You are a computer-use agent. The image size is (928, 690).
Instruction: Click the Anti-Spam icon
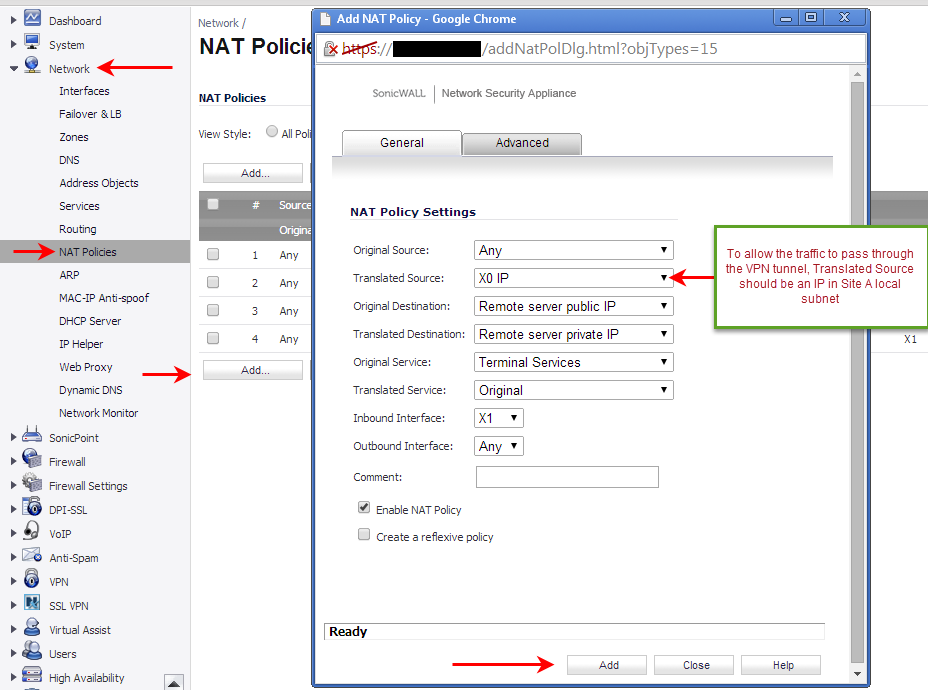(x=32, y=557)
